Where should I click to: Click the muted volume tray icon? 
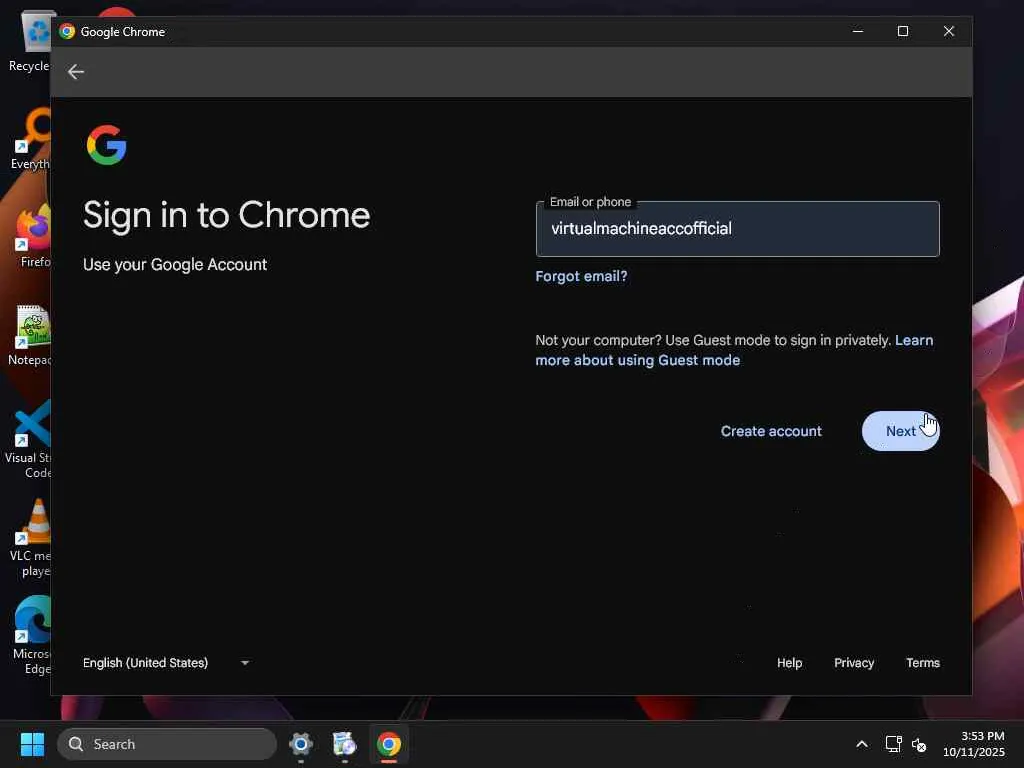919,744
